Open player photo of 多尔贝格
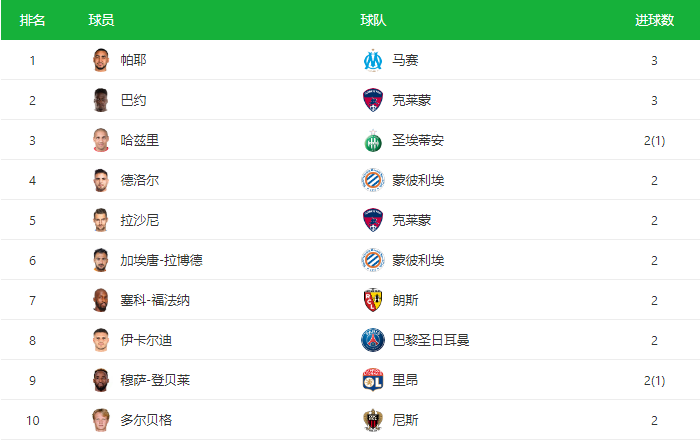 tap(101, 420)
